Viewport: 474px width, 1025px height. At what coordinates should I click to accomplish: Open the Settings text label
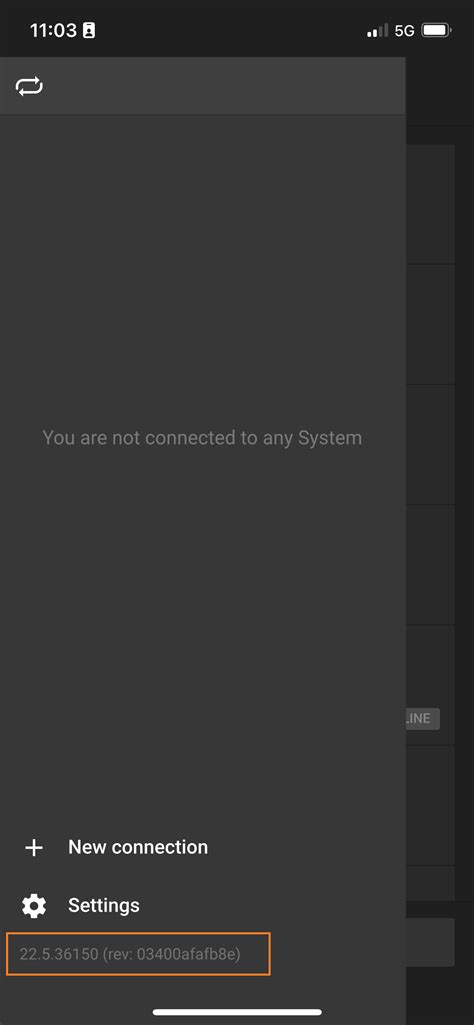(104, 905)
